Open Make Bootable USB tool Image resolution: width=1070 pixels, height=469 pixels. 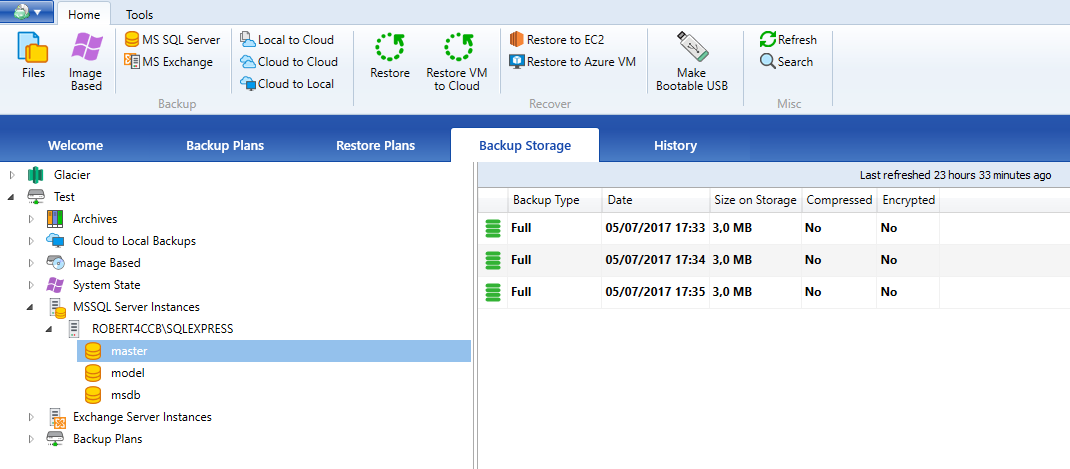tap(692, 62)
